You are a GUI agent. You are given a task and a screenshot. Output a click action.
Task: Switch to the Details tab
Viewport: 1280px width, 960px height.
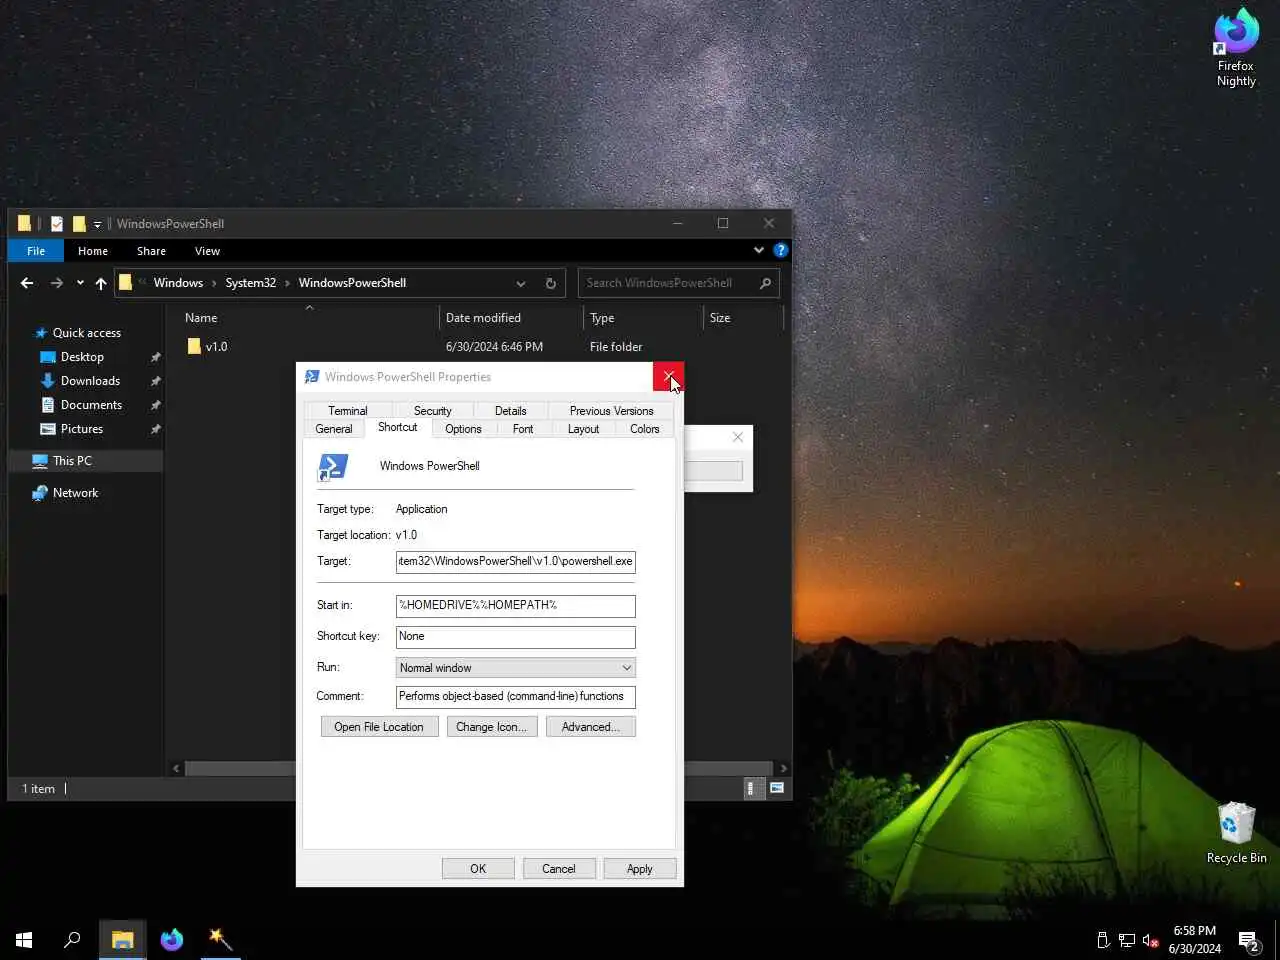pos(510,411)
